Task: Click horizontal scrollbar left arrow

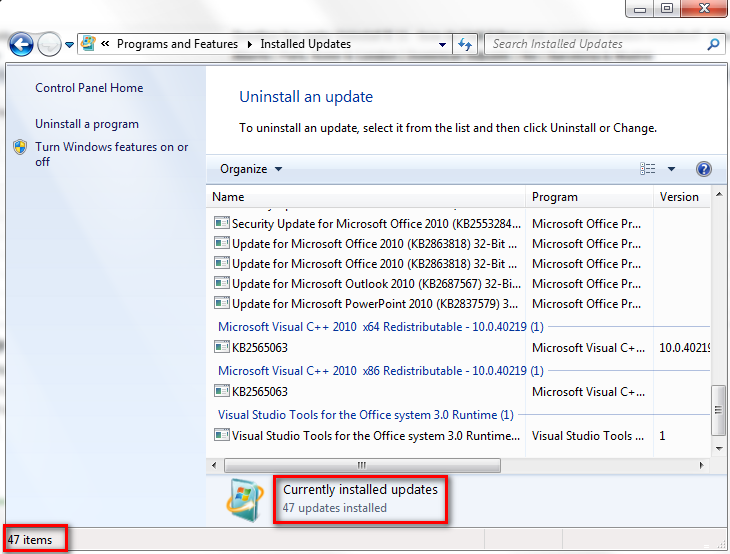Action: point(214,465)
